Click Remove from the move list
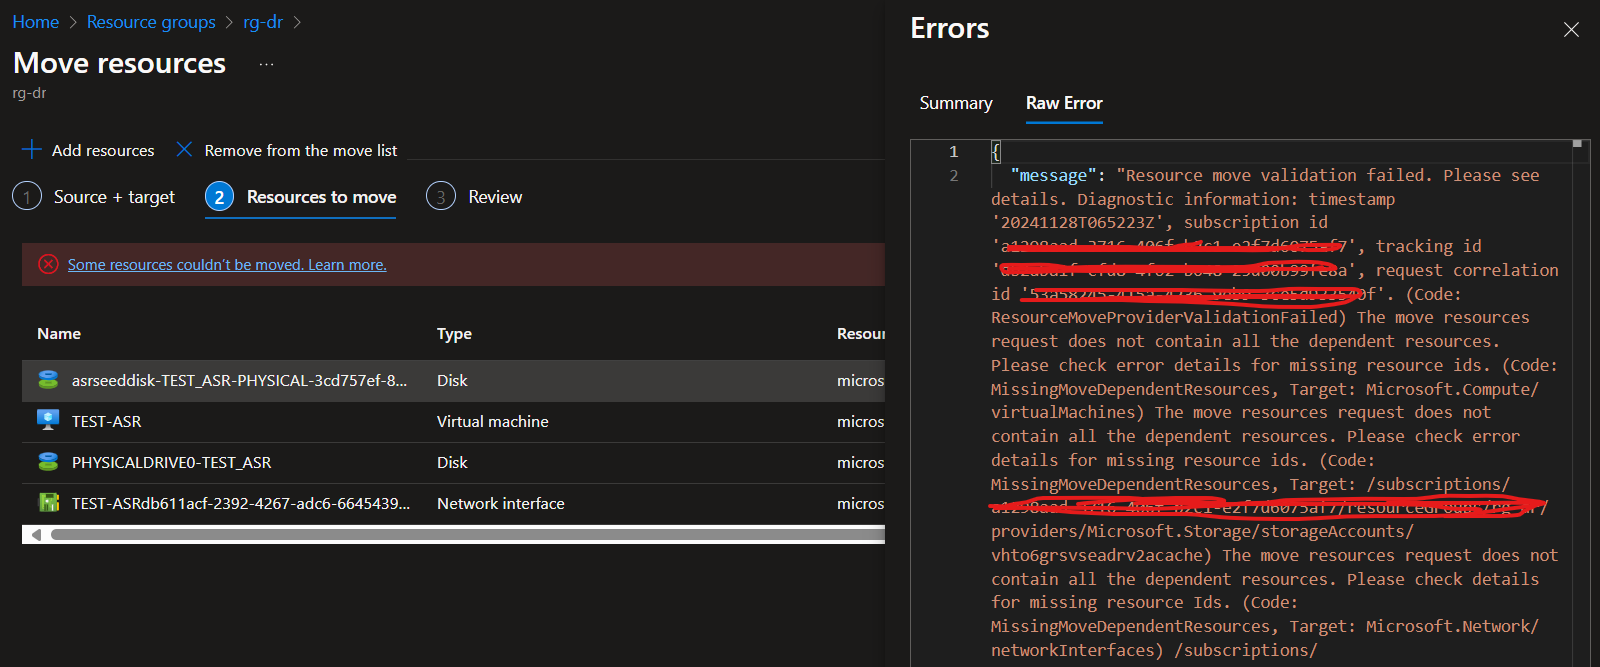 286,150
